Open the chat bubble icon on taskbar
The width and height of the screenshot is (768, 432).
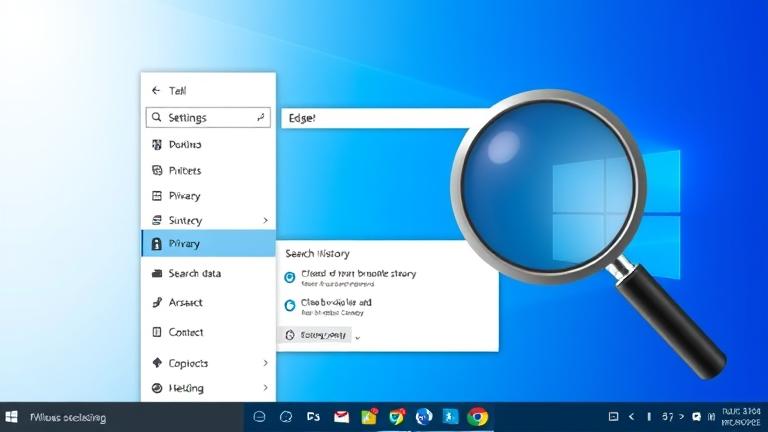[286, 417]
